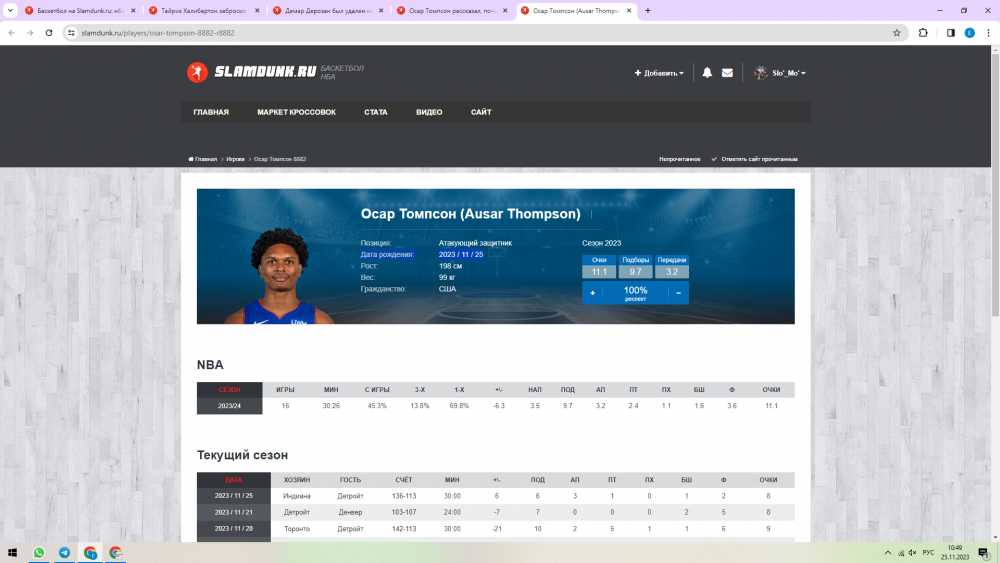Bookmark this page with the star icon
The image size is (1000, 563).
tap(897, 32)
